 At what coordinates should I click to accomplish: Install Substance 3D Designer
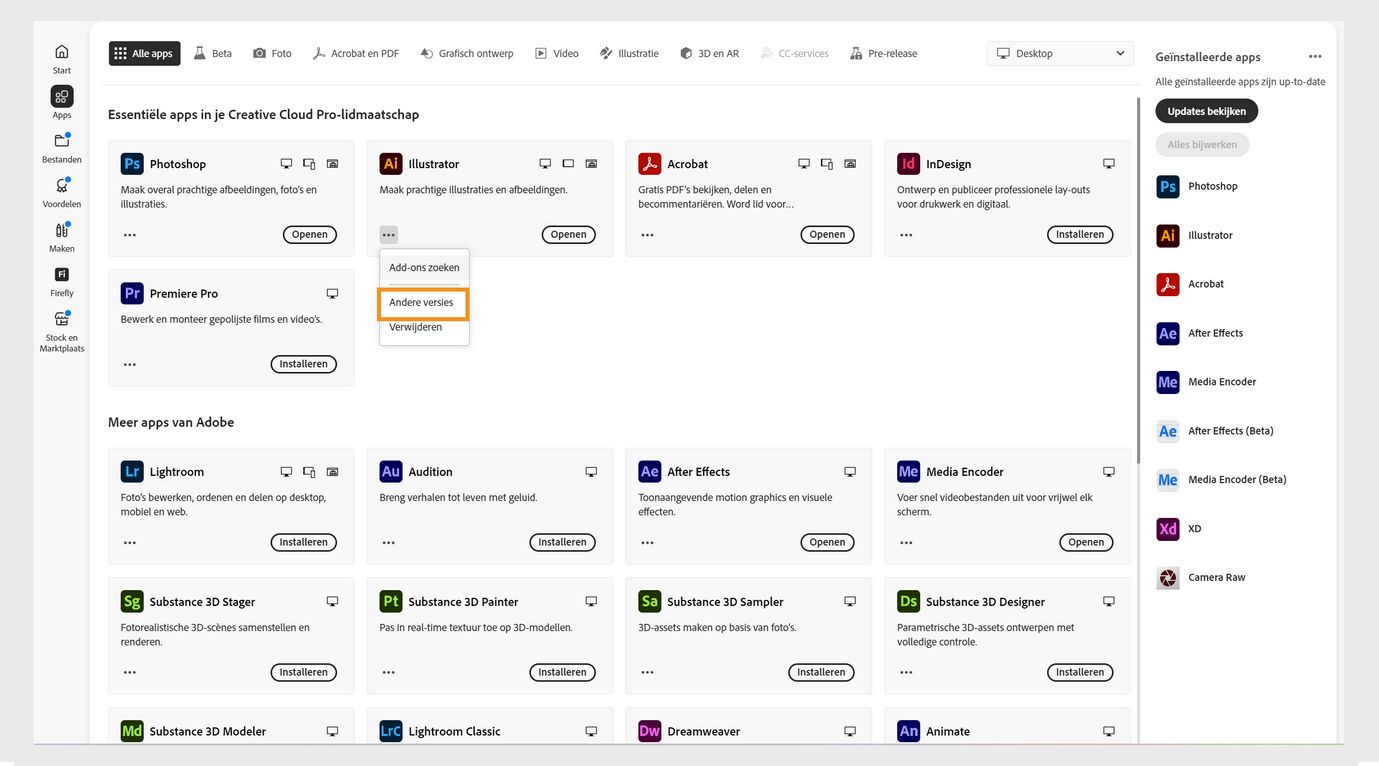[1080, 672]
